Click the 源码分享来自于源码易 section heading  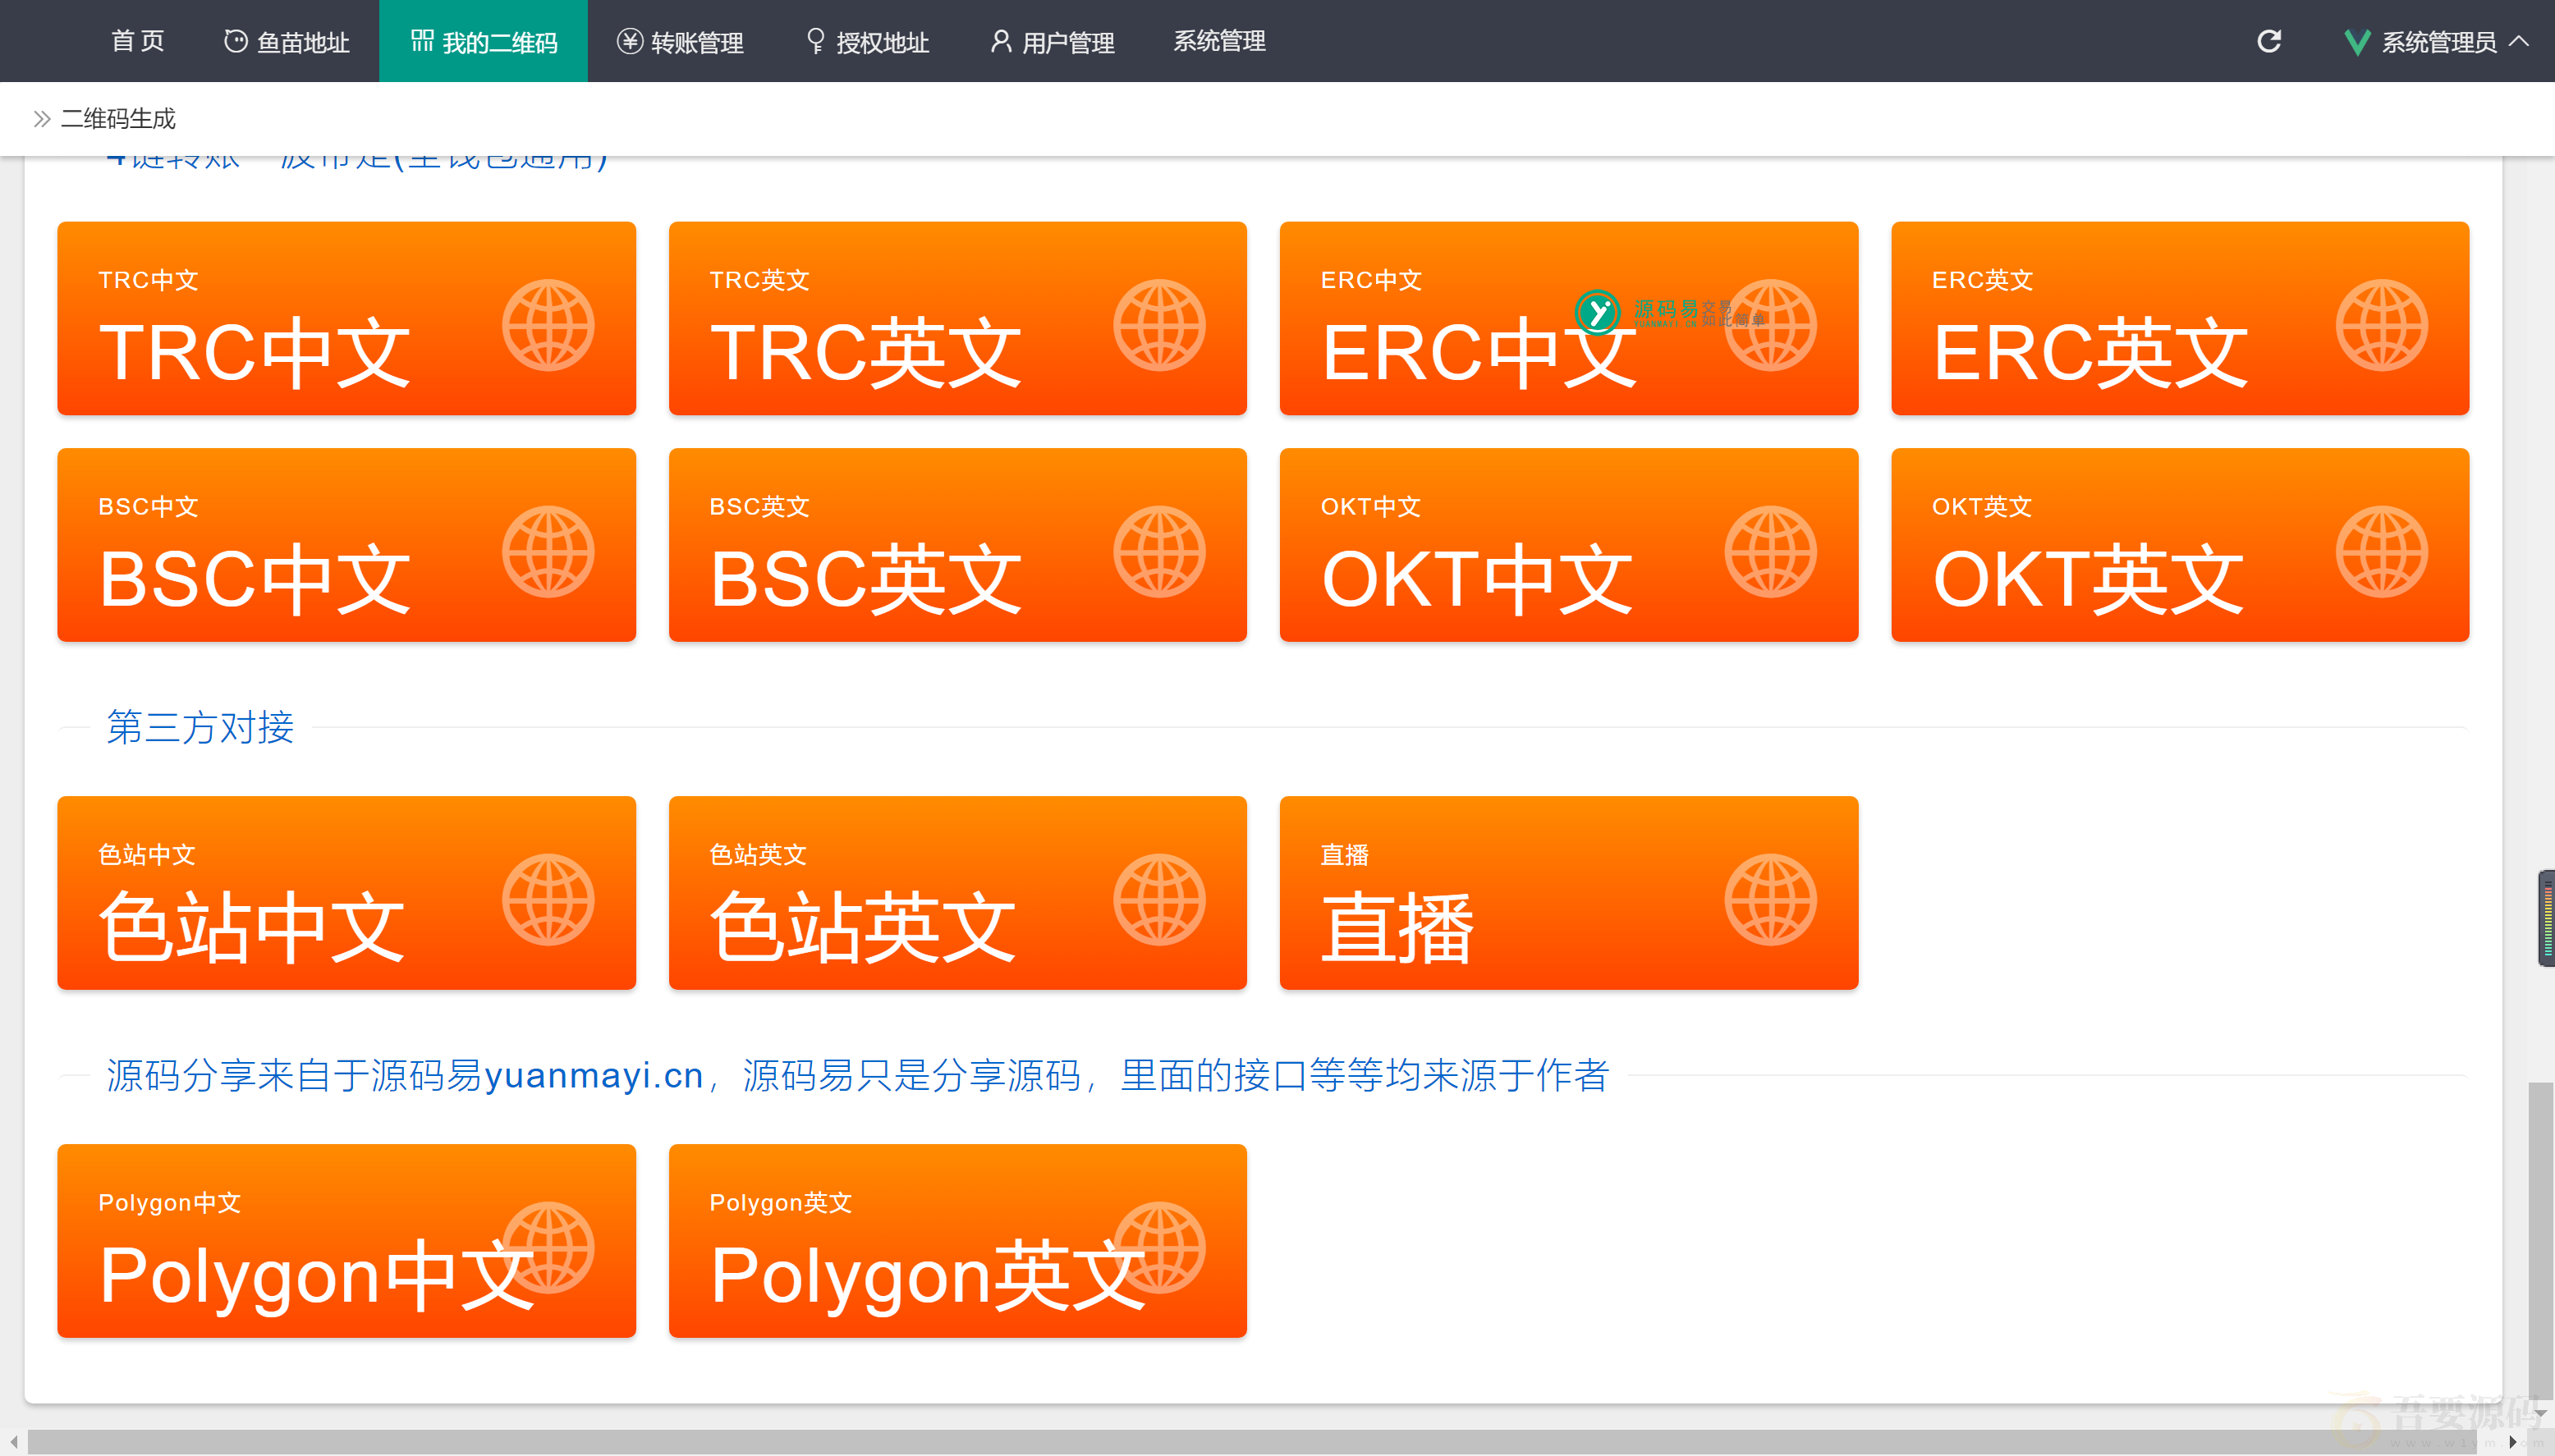[x=857, y=1076]
